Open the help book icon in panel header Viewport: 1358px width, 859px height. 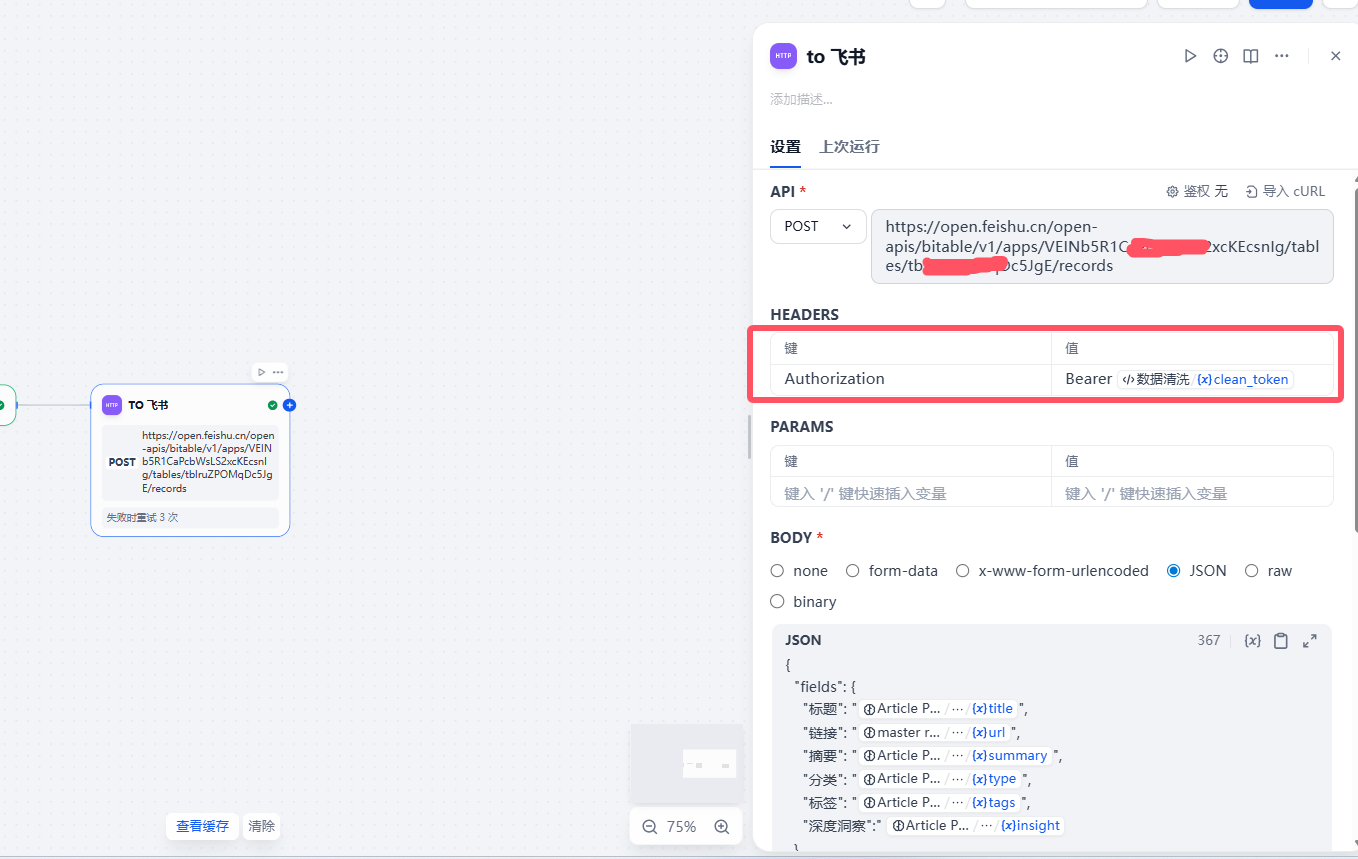pos(1250,56)
